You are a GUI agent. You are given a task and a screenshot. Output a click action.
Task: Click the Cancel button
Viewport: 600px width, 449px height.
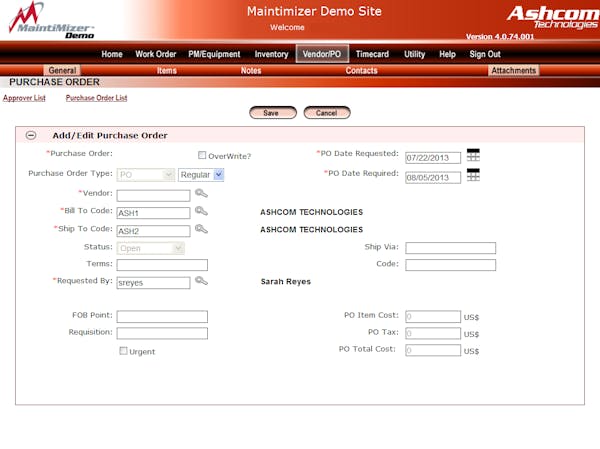coord(327,113)
